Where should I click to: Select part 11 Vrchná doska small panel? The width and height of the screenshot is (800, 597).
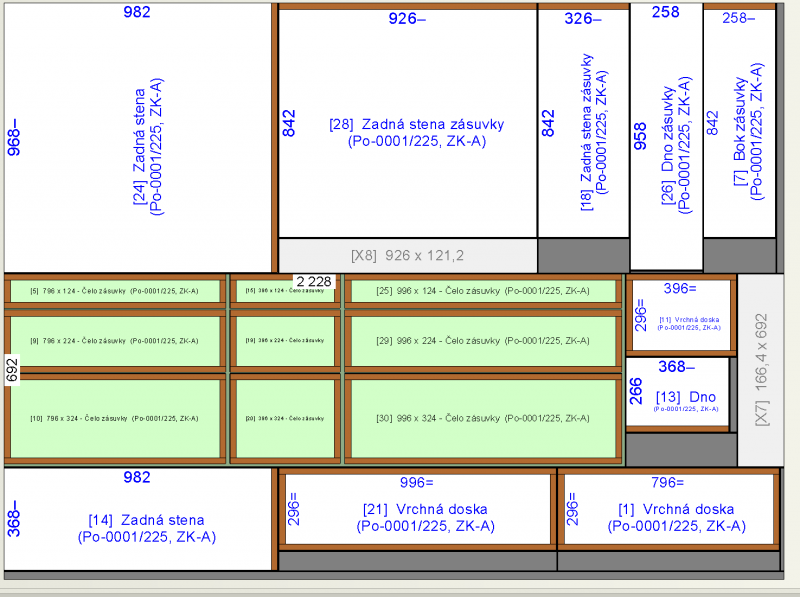[681, 315]
